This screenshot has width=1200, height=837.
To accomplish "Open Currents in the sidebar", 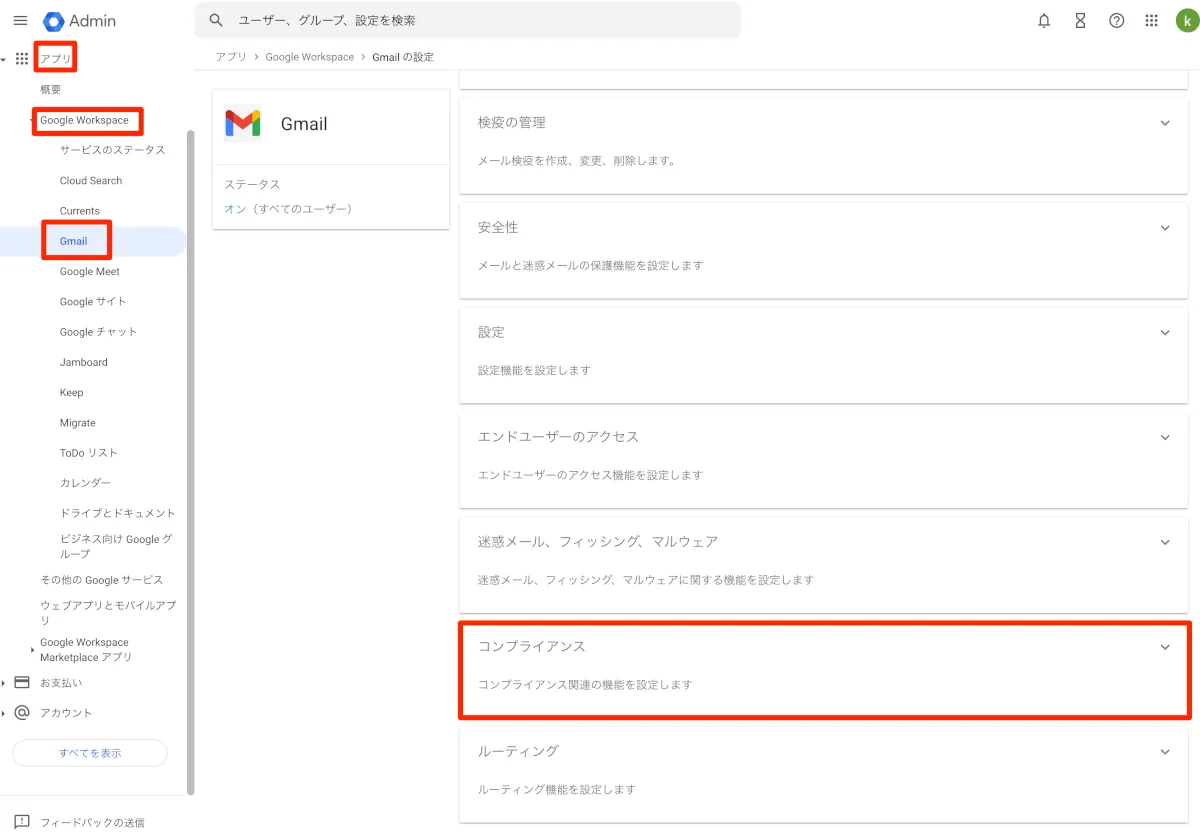I will tap(80, 211).
